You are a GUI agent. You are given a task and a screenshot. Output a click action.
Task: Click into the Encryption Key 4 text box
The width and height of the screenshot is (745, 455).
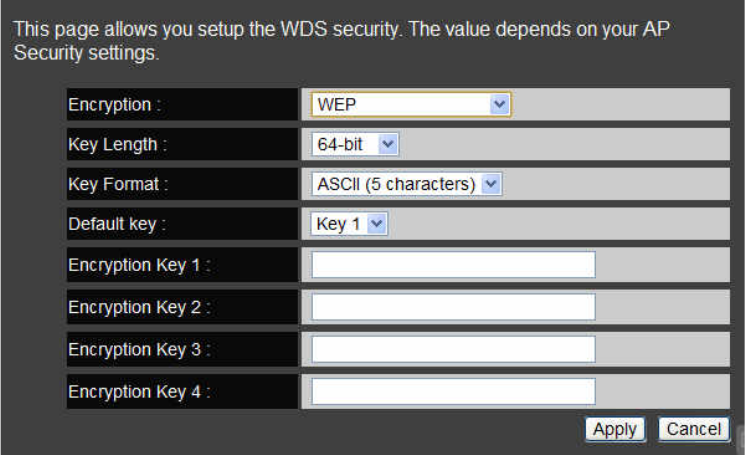tap(453, 391)
